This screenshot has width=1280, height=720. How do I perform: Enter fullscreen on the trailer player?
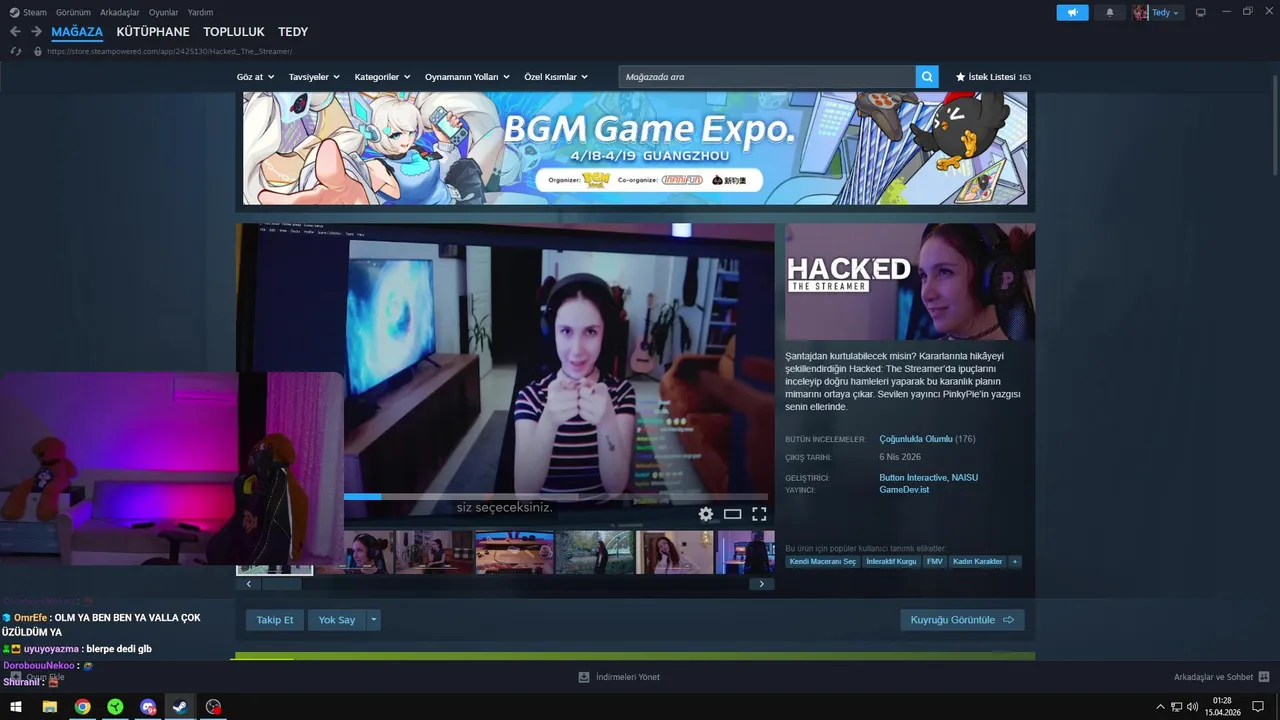(759, 514)
